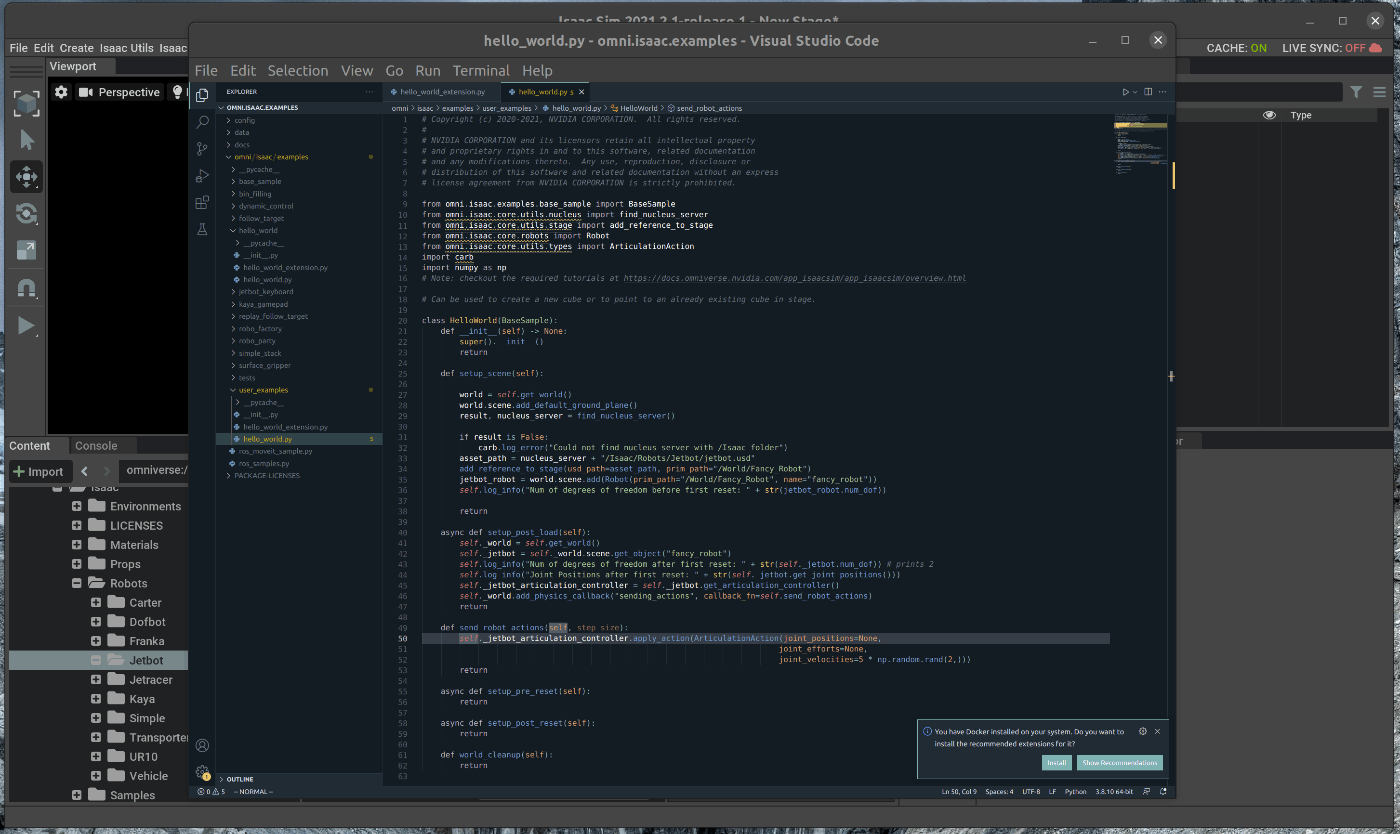The image size is (1400, 834).
Task: Click Python language mode in status bar
Action: (x=1076, y=791)
